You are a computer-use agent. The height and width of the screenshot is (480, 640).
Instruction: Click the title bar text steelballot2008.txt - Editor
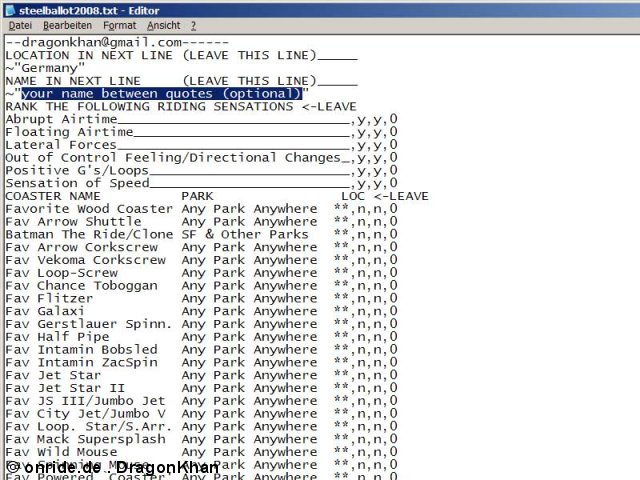click(x=89, y=10)
